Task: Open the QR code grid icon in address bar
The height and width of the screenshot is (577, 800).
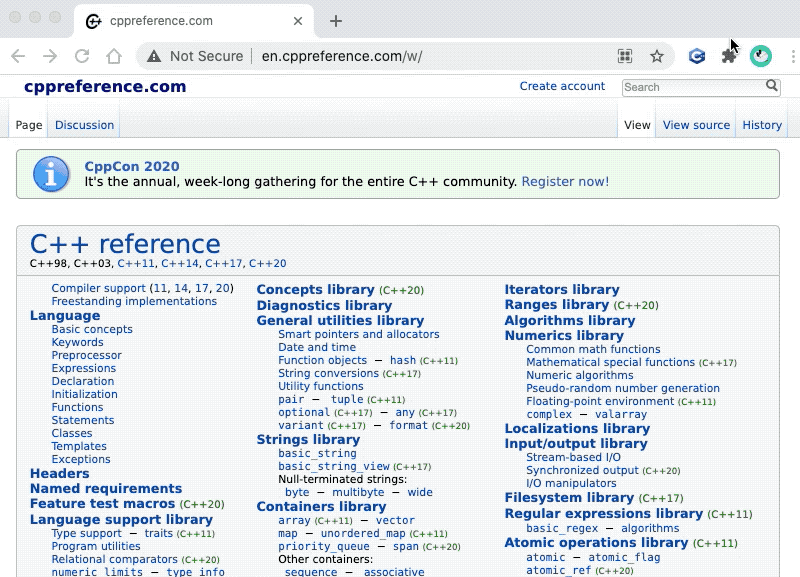Action: [625, 56]
